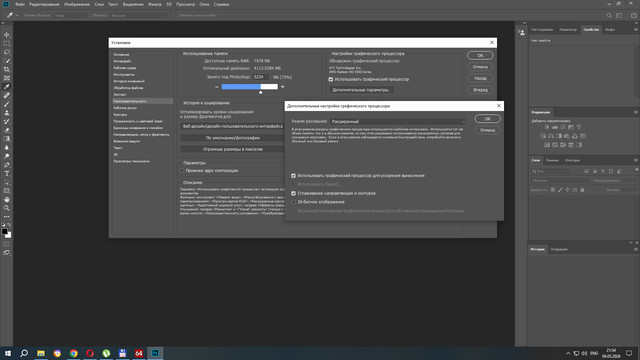The image size is (640, 360).
Task: Select the Crop tool
Action: point(7,69)
